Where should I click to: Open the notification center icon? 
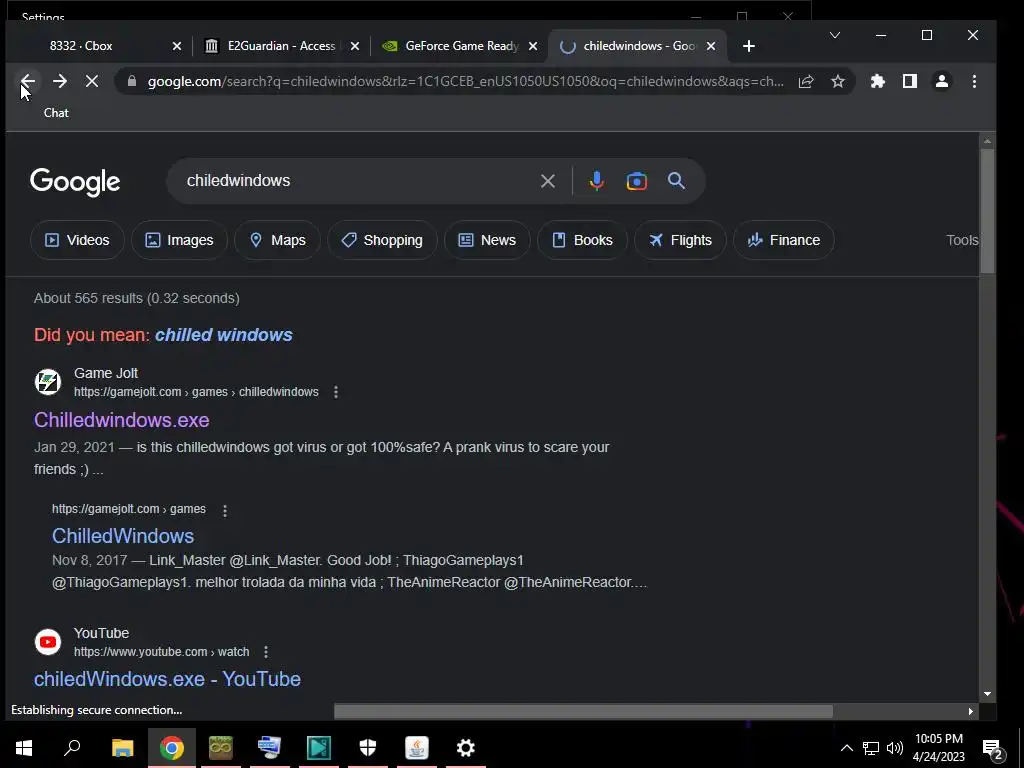[x=993, y=749]
